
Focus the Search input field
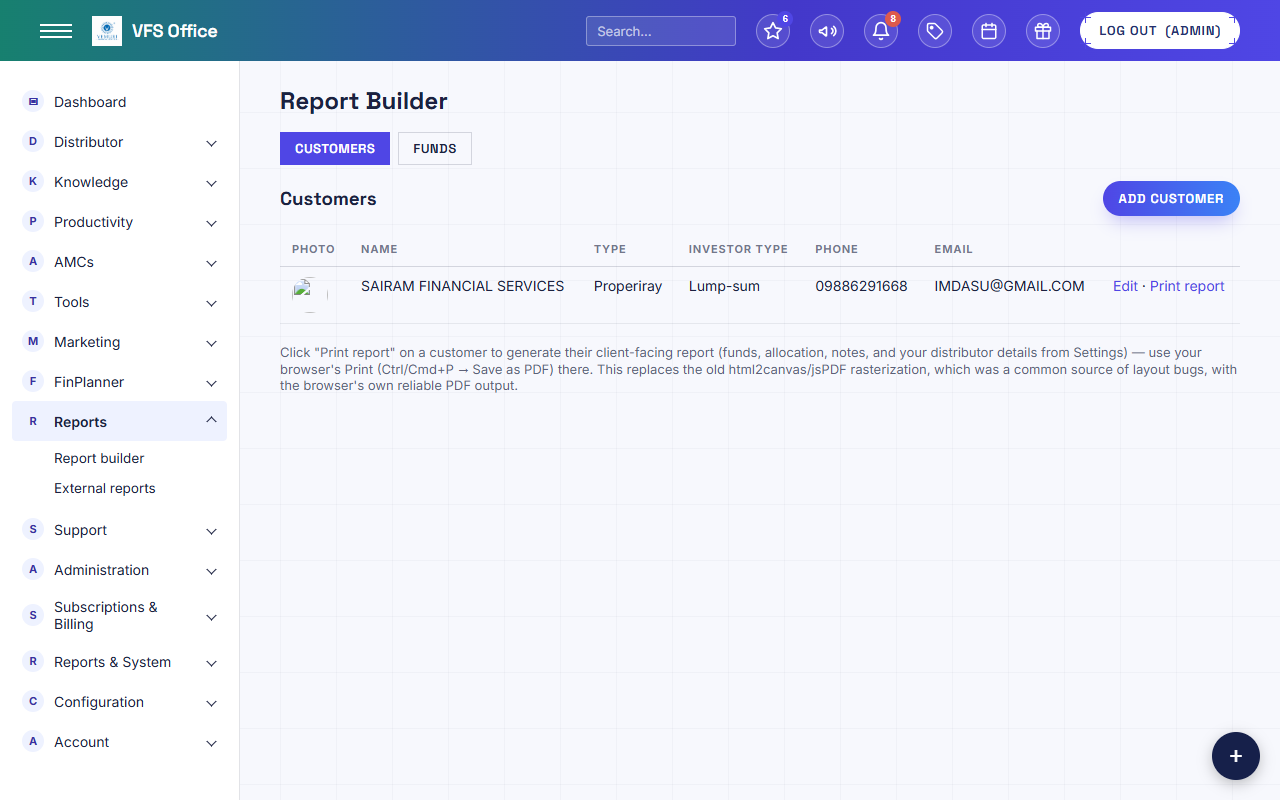pos(661,31)
